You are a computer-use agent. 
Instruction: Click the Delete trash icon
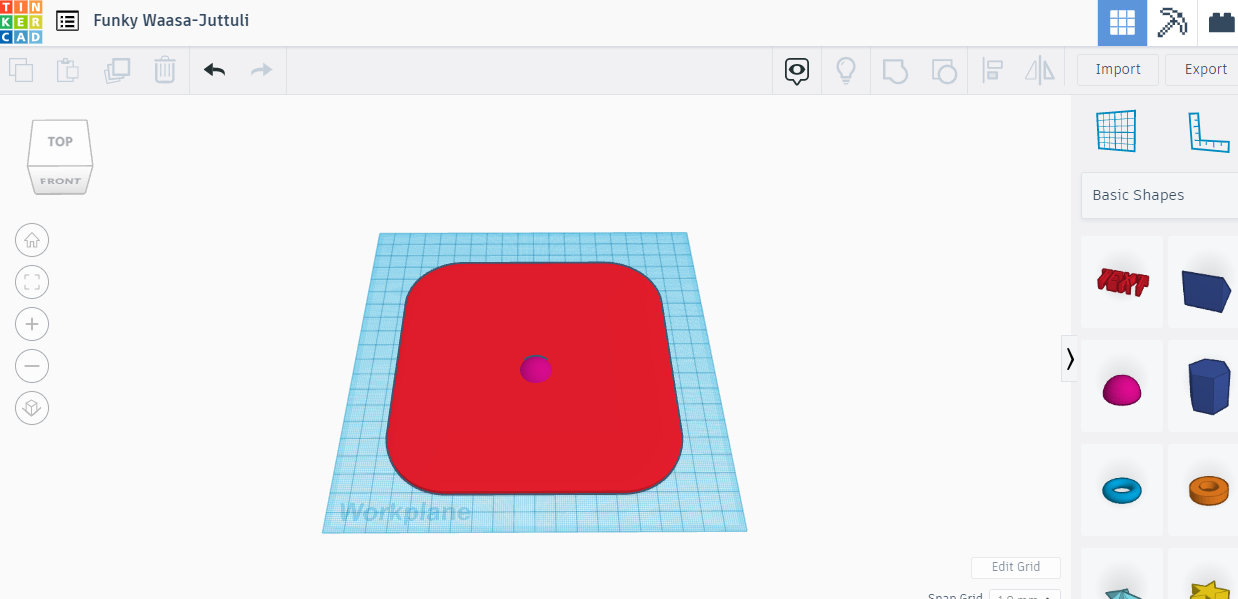[165, 70]
